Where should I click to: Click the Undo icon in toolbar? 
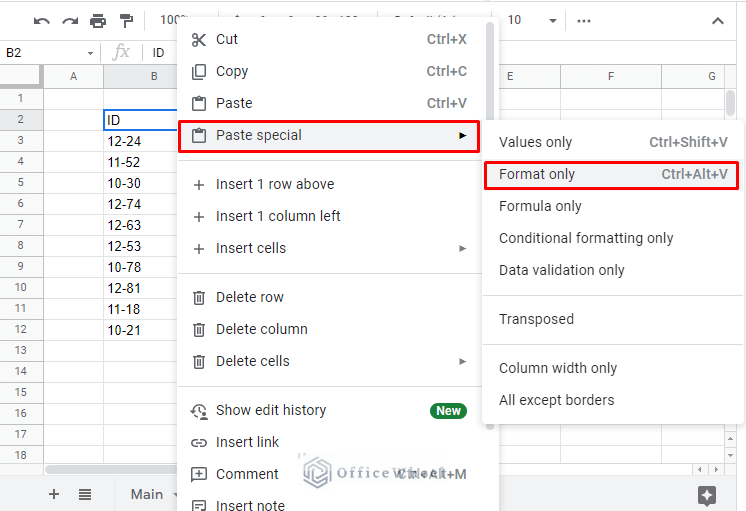point(41,21)
